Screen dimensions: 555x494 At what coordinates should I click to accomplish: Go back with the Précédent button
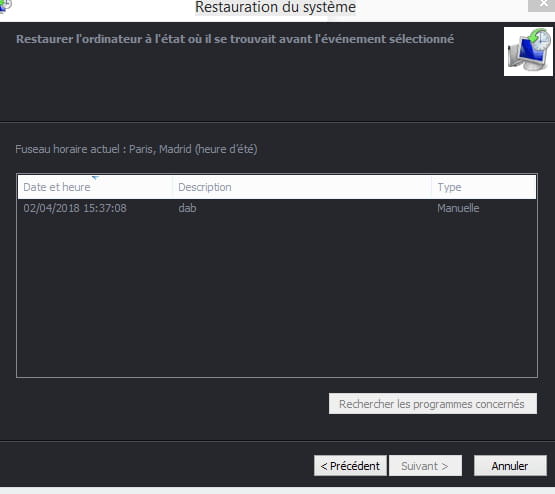tap(350, 466)
